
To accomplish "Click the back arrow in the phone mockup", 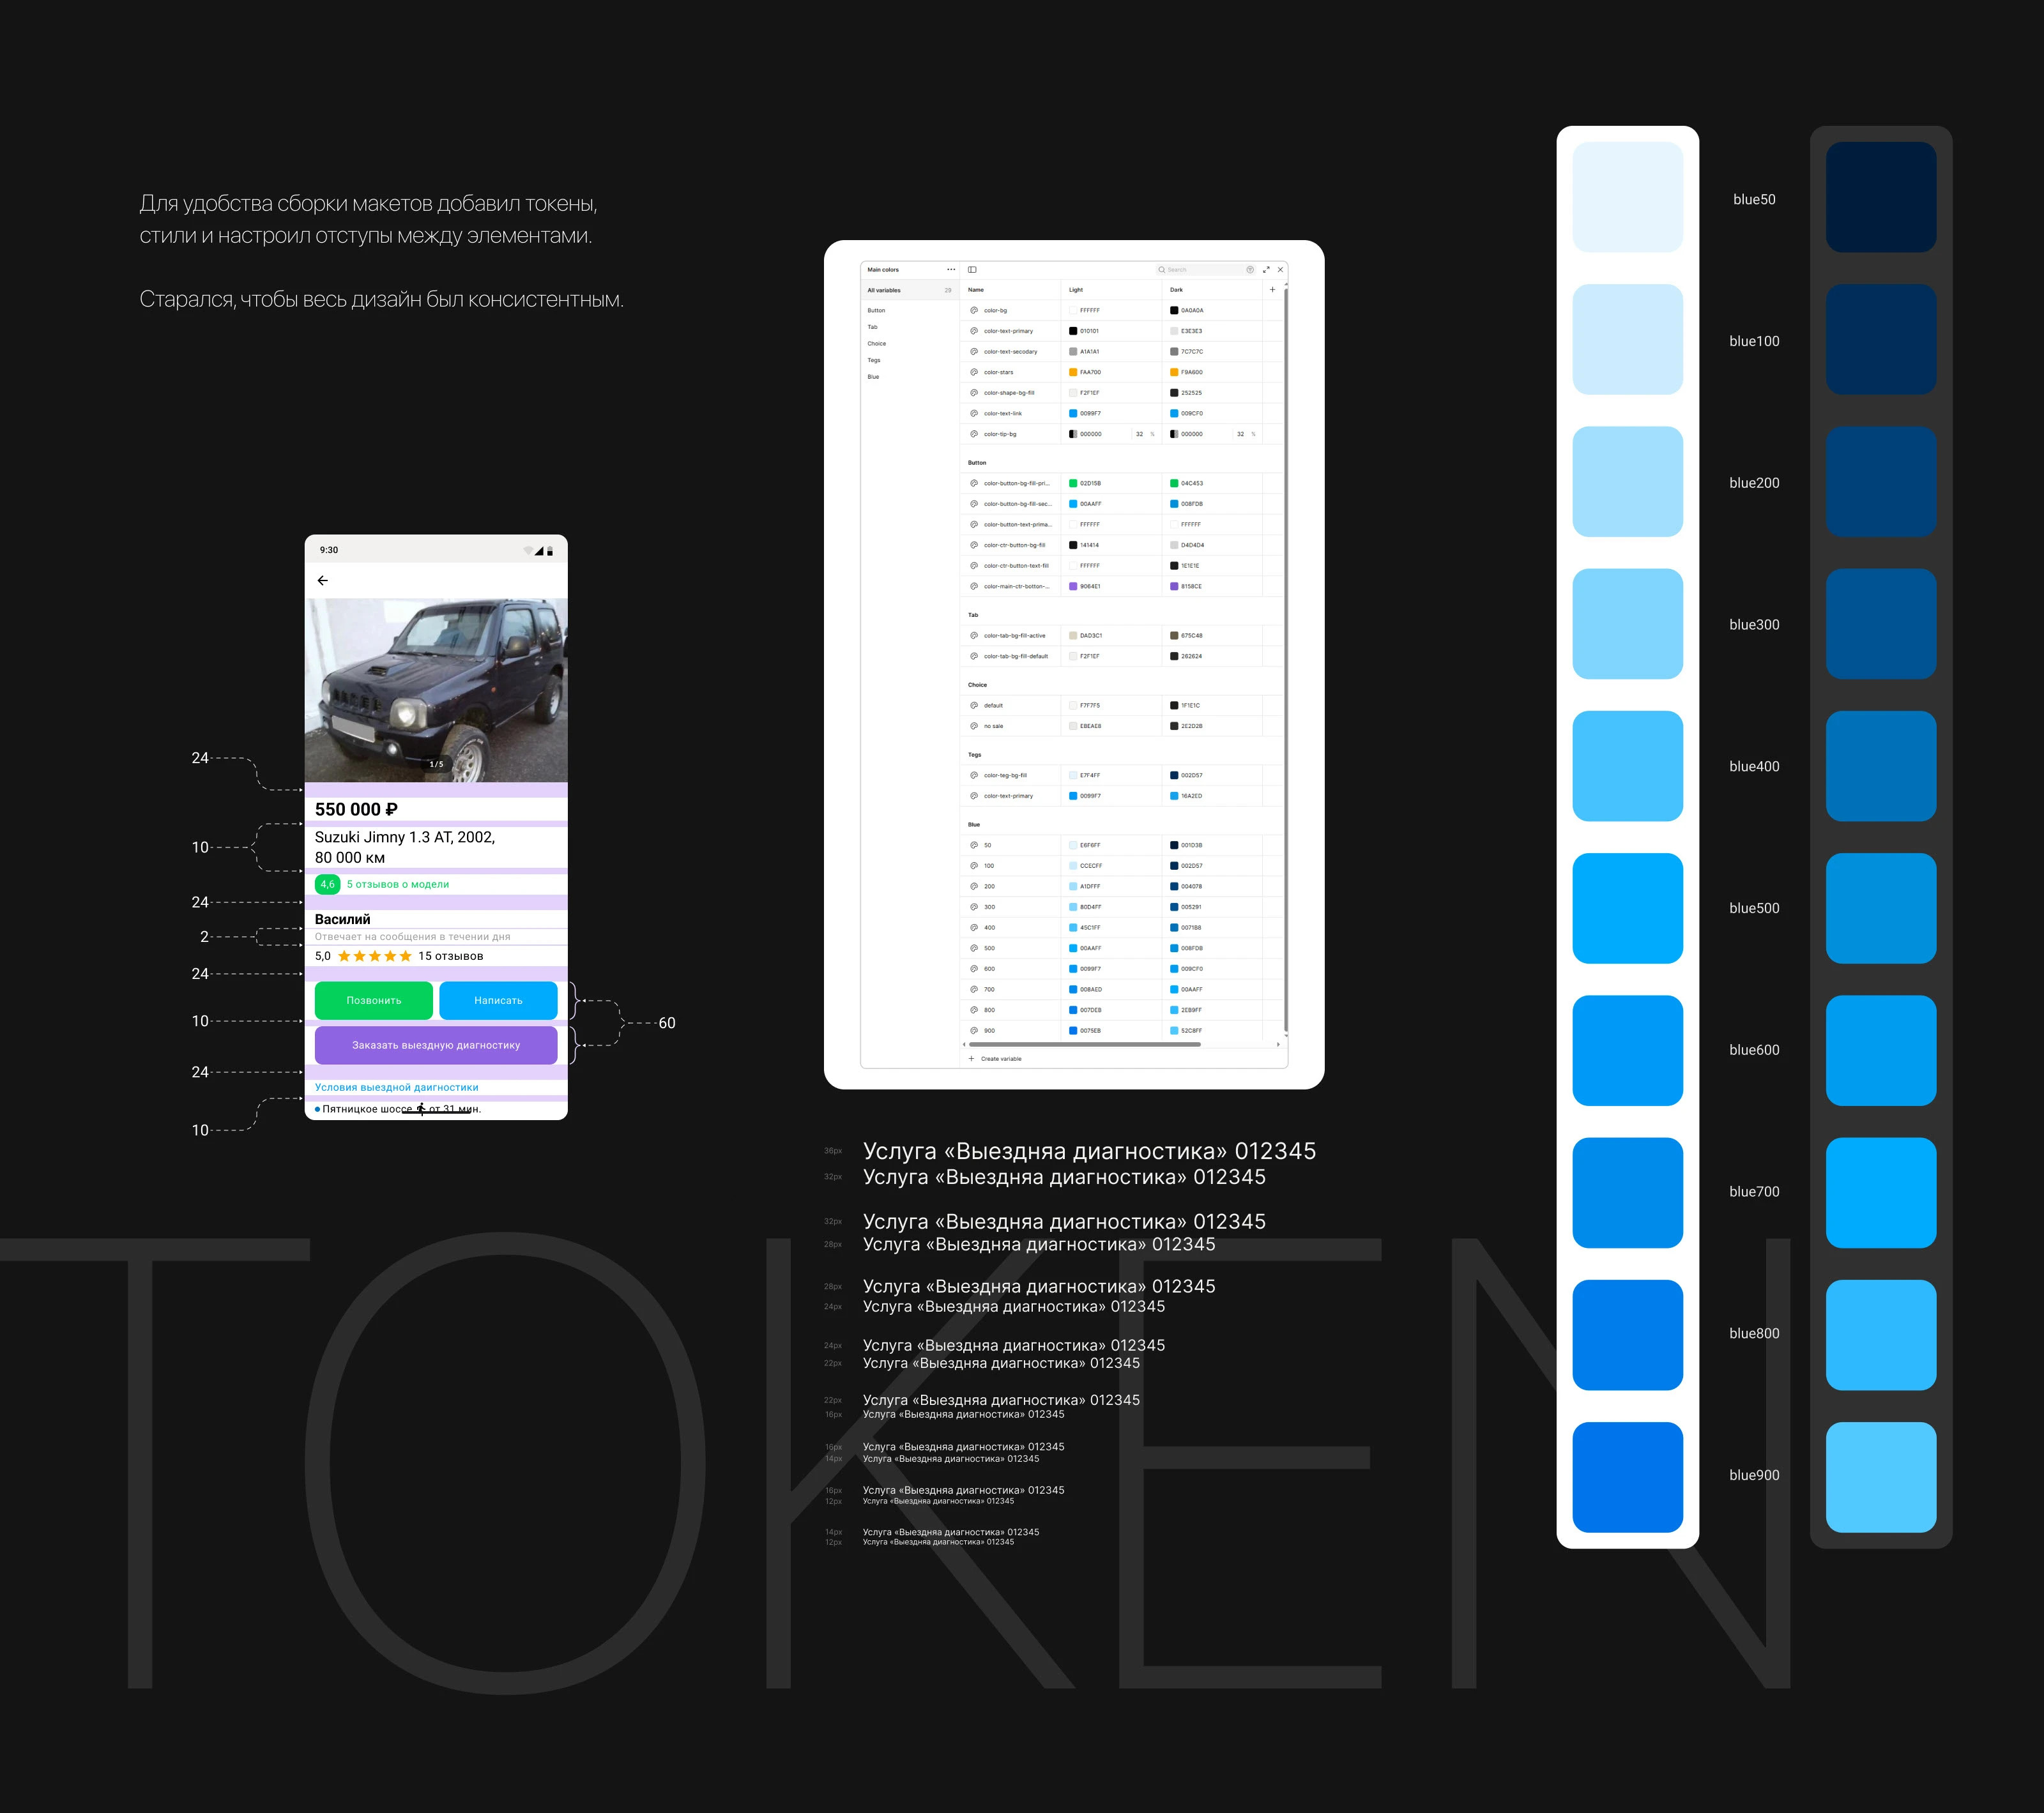I will 323,580.
